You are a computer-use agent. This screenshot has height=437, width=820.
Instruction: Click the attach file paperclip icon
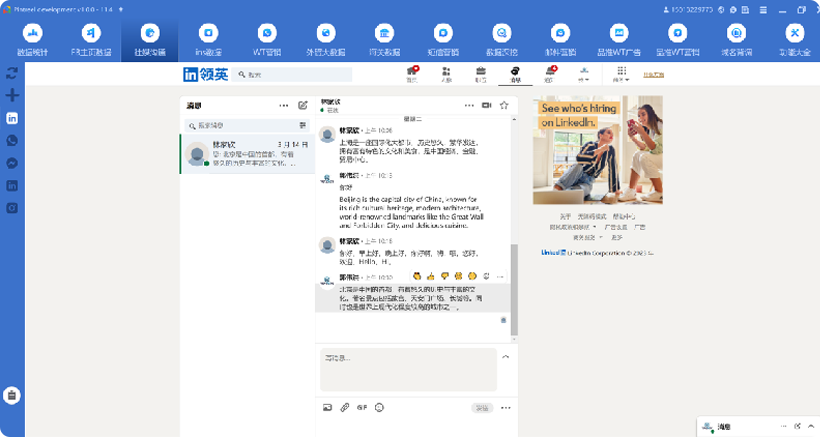[x=345, y=408]
